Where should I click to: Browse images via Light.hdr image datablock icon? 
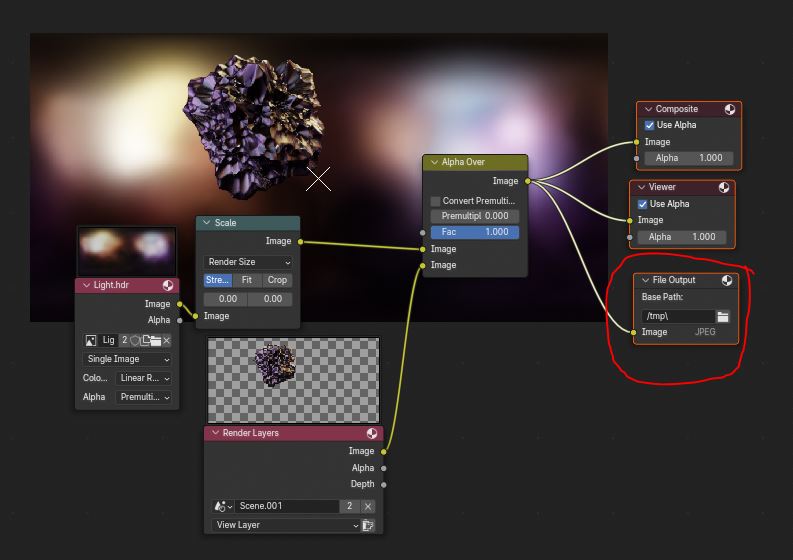[x=91, y=341]
